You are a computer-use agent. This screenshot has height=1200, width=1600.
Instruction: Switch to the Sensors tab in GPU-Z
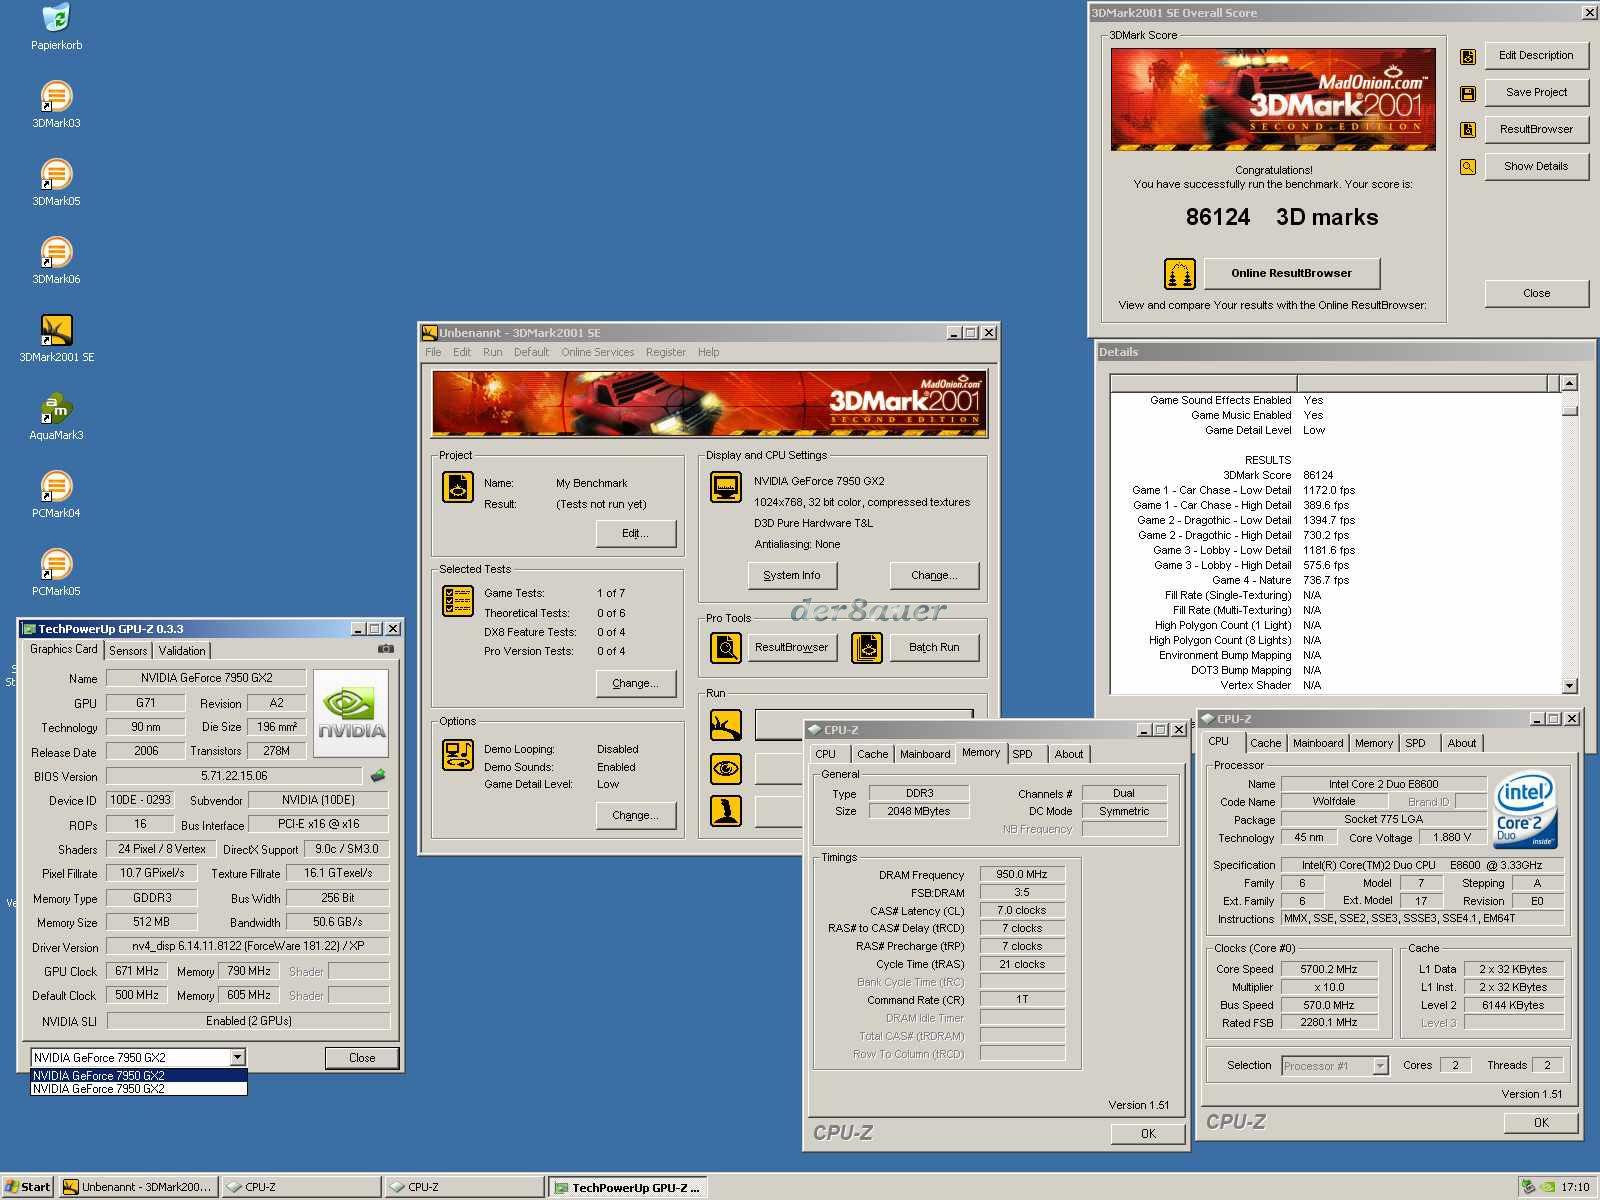[x=128, y=650]
